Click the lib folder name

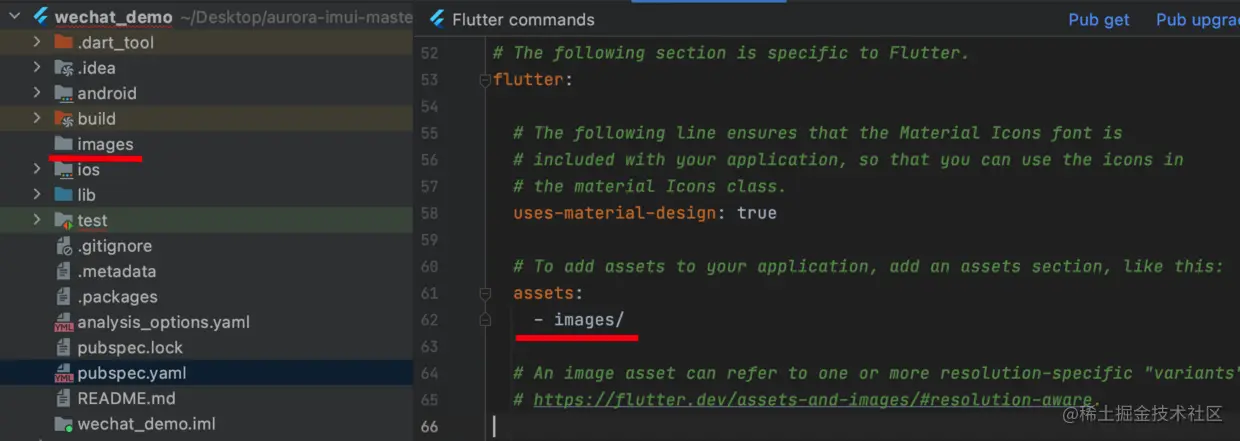pos(87,195)
